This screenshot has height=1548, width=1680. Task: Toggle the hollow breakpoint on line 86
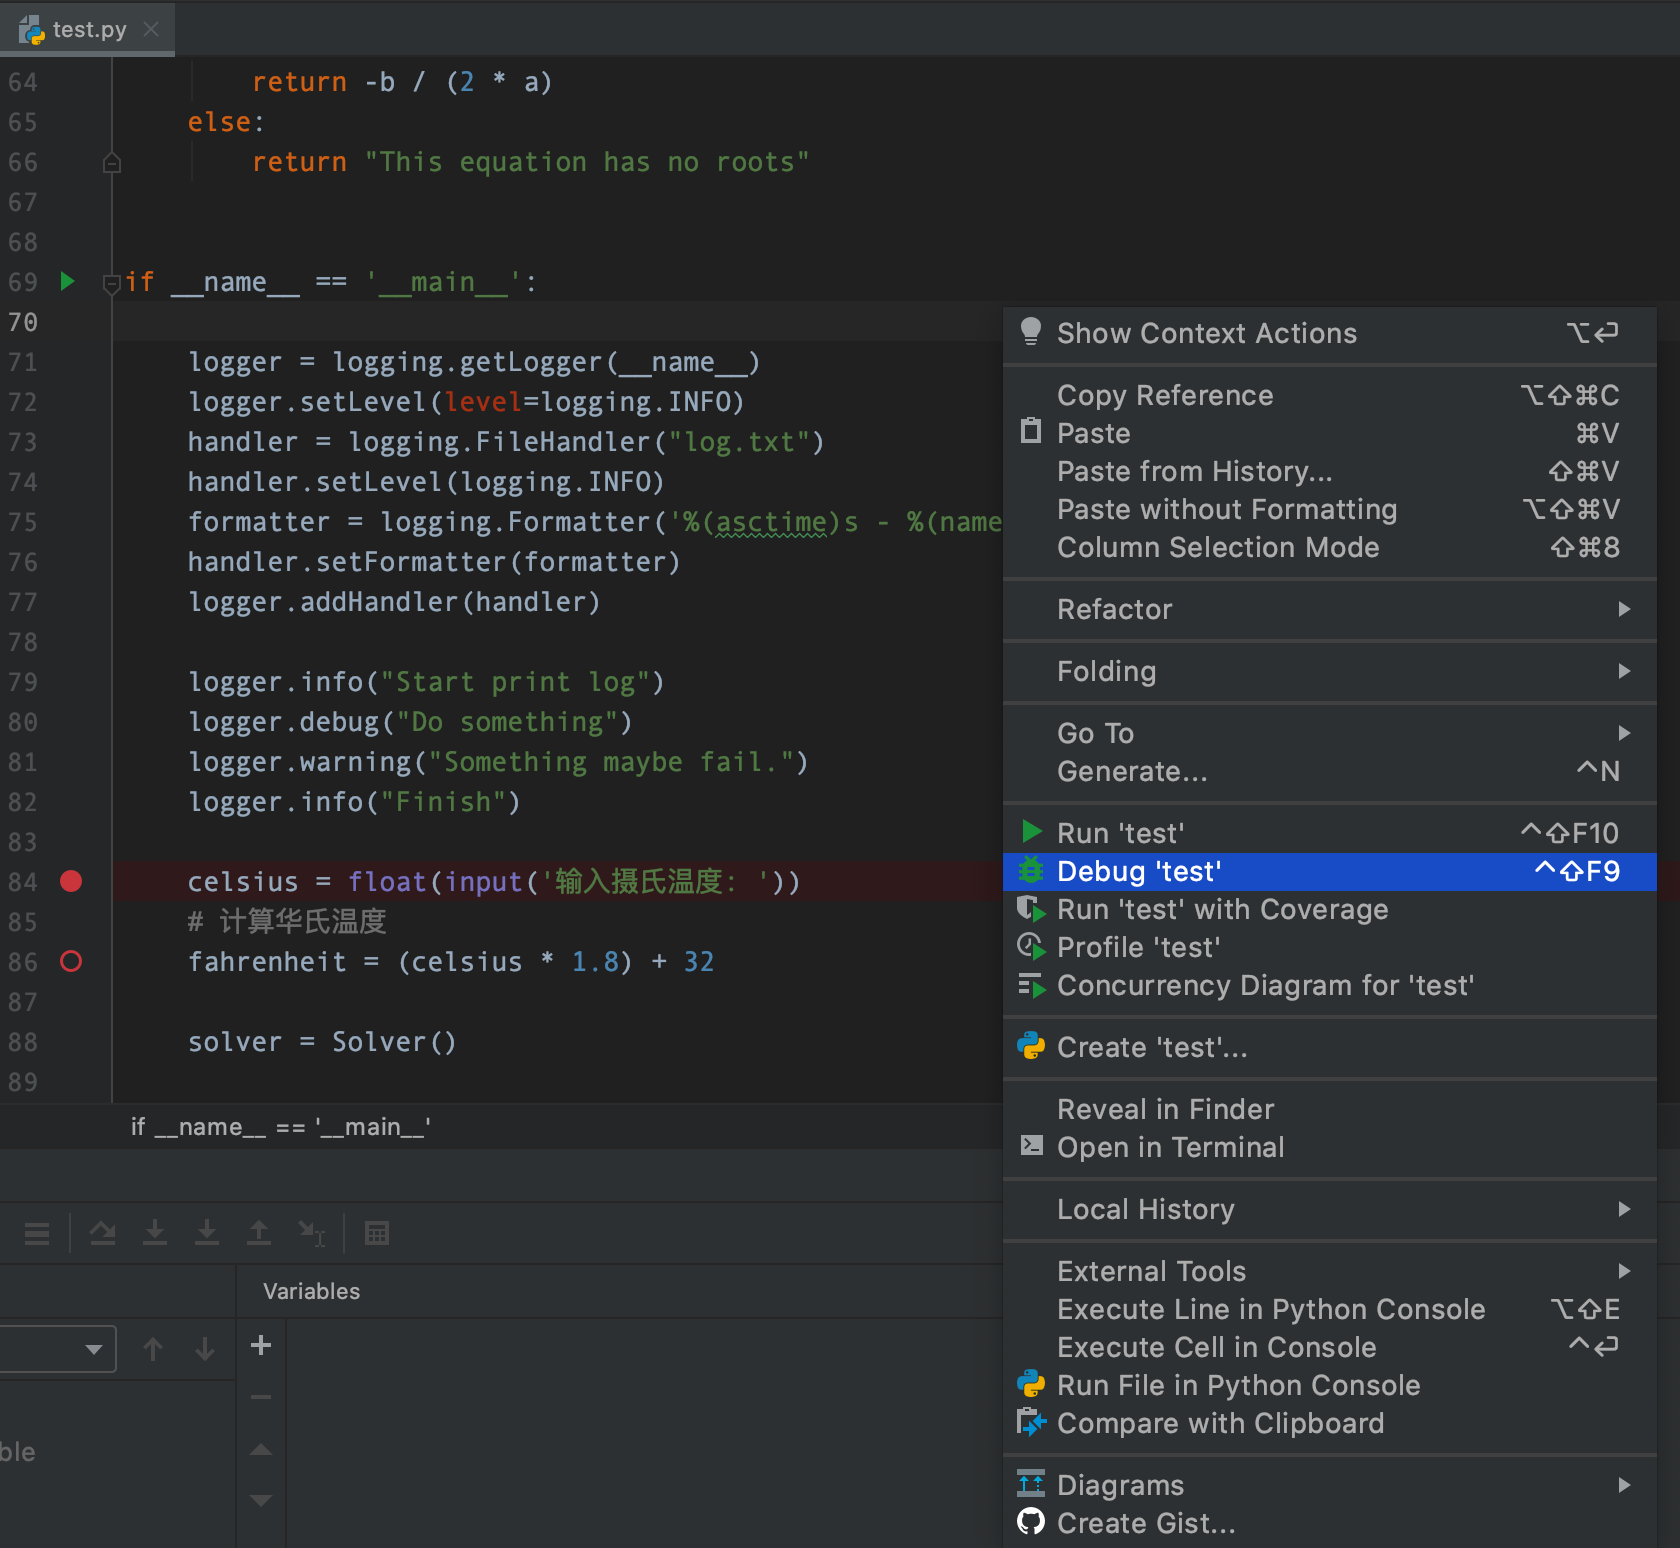tap(71, 961)
